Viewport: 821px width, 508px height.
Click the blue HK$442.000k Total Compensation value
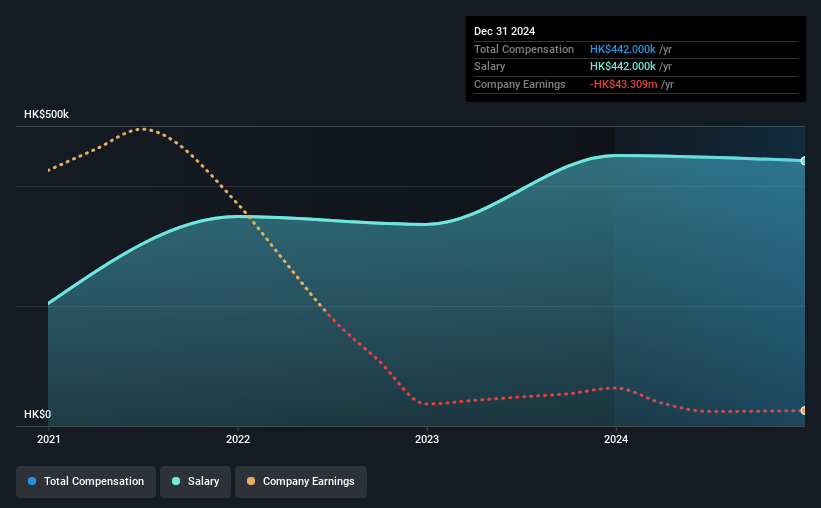pyautogui.click(x=623, y=49)
